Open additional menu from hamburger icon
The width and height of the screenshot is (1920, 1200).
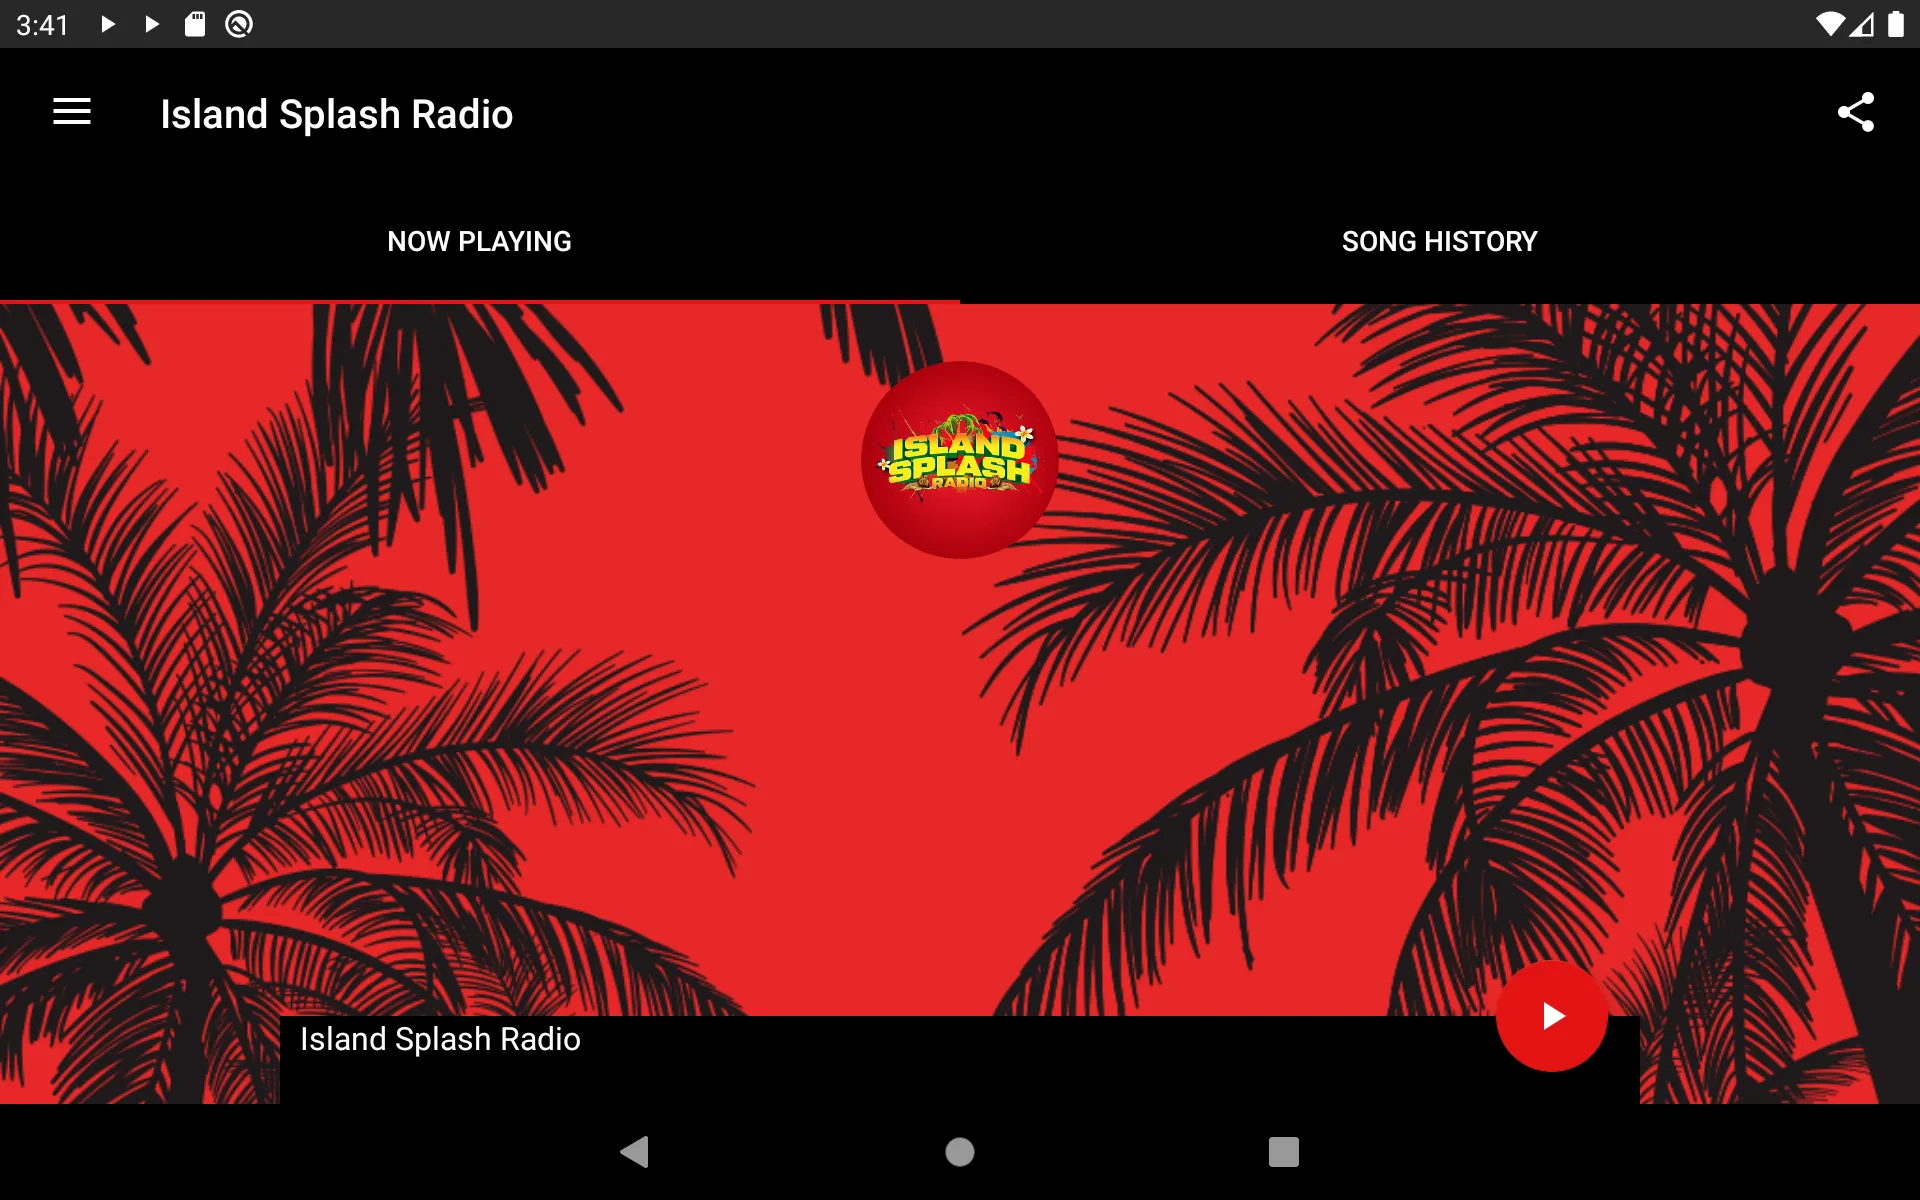(72, 113)
